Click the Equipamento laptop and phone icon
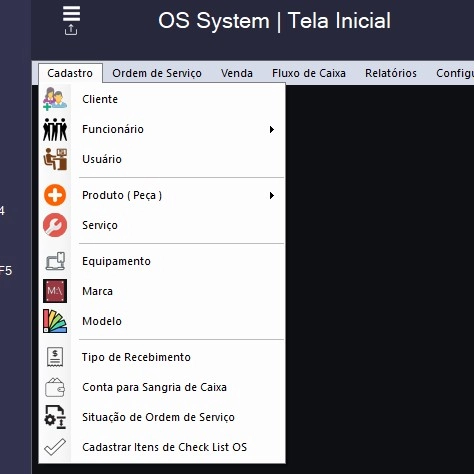This screenshot has height=474, width=474. (x=55, y=261)
